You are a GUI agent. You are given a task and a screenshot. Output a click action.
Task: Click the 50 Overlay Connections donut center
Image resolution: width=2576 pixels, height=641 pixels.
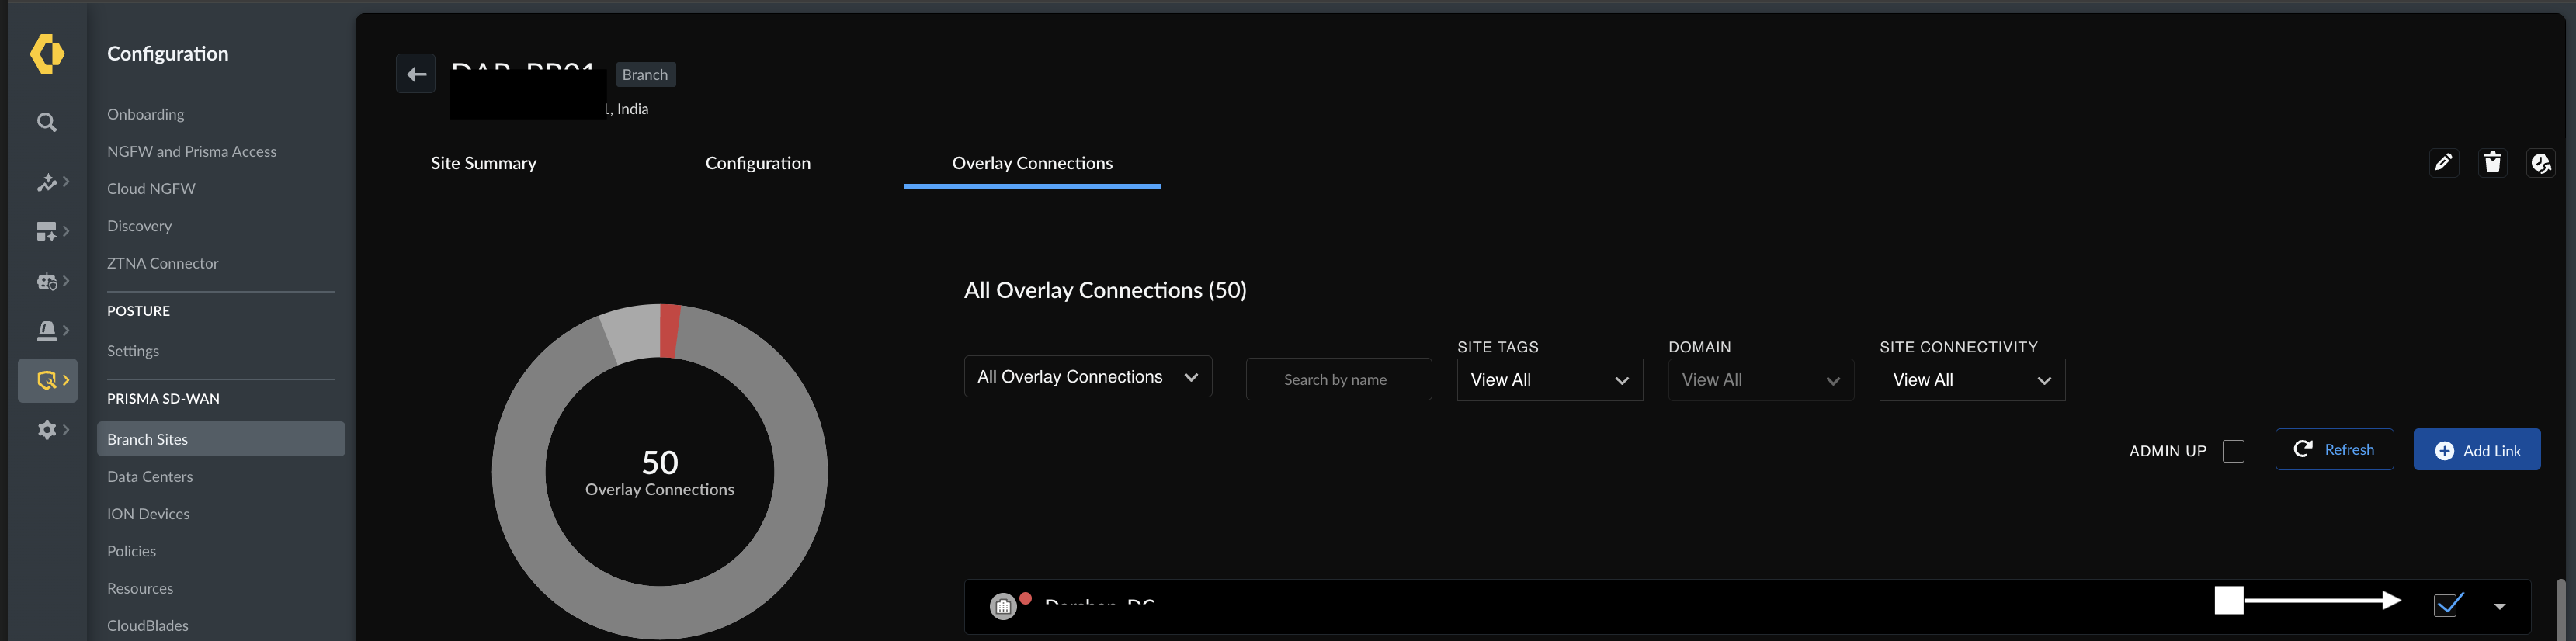click(x=660, y=472)
